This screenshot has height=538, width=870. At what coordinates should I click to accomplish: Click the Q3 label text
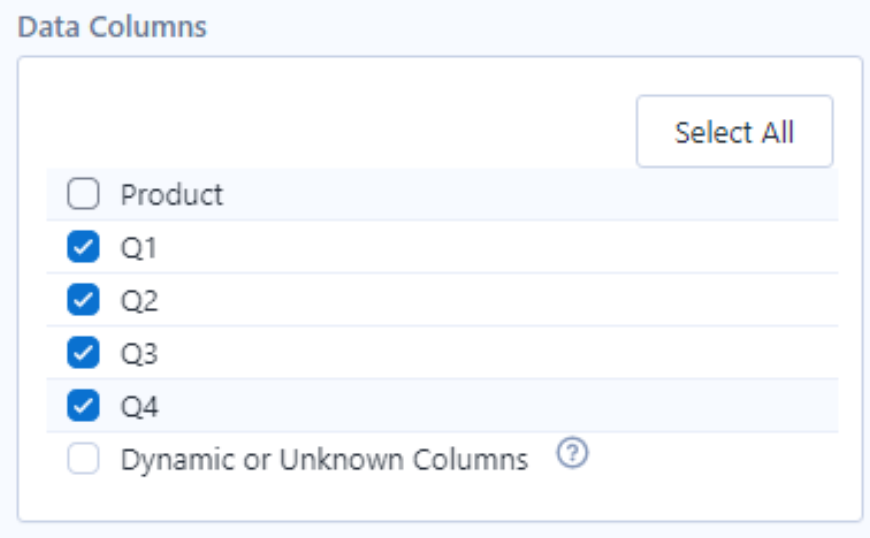[x=139, y=353]
